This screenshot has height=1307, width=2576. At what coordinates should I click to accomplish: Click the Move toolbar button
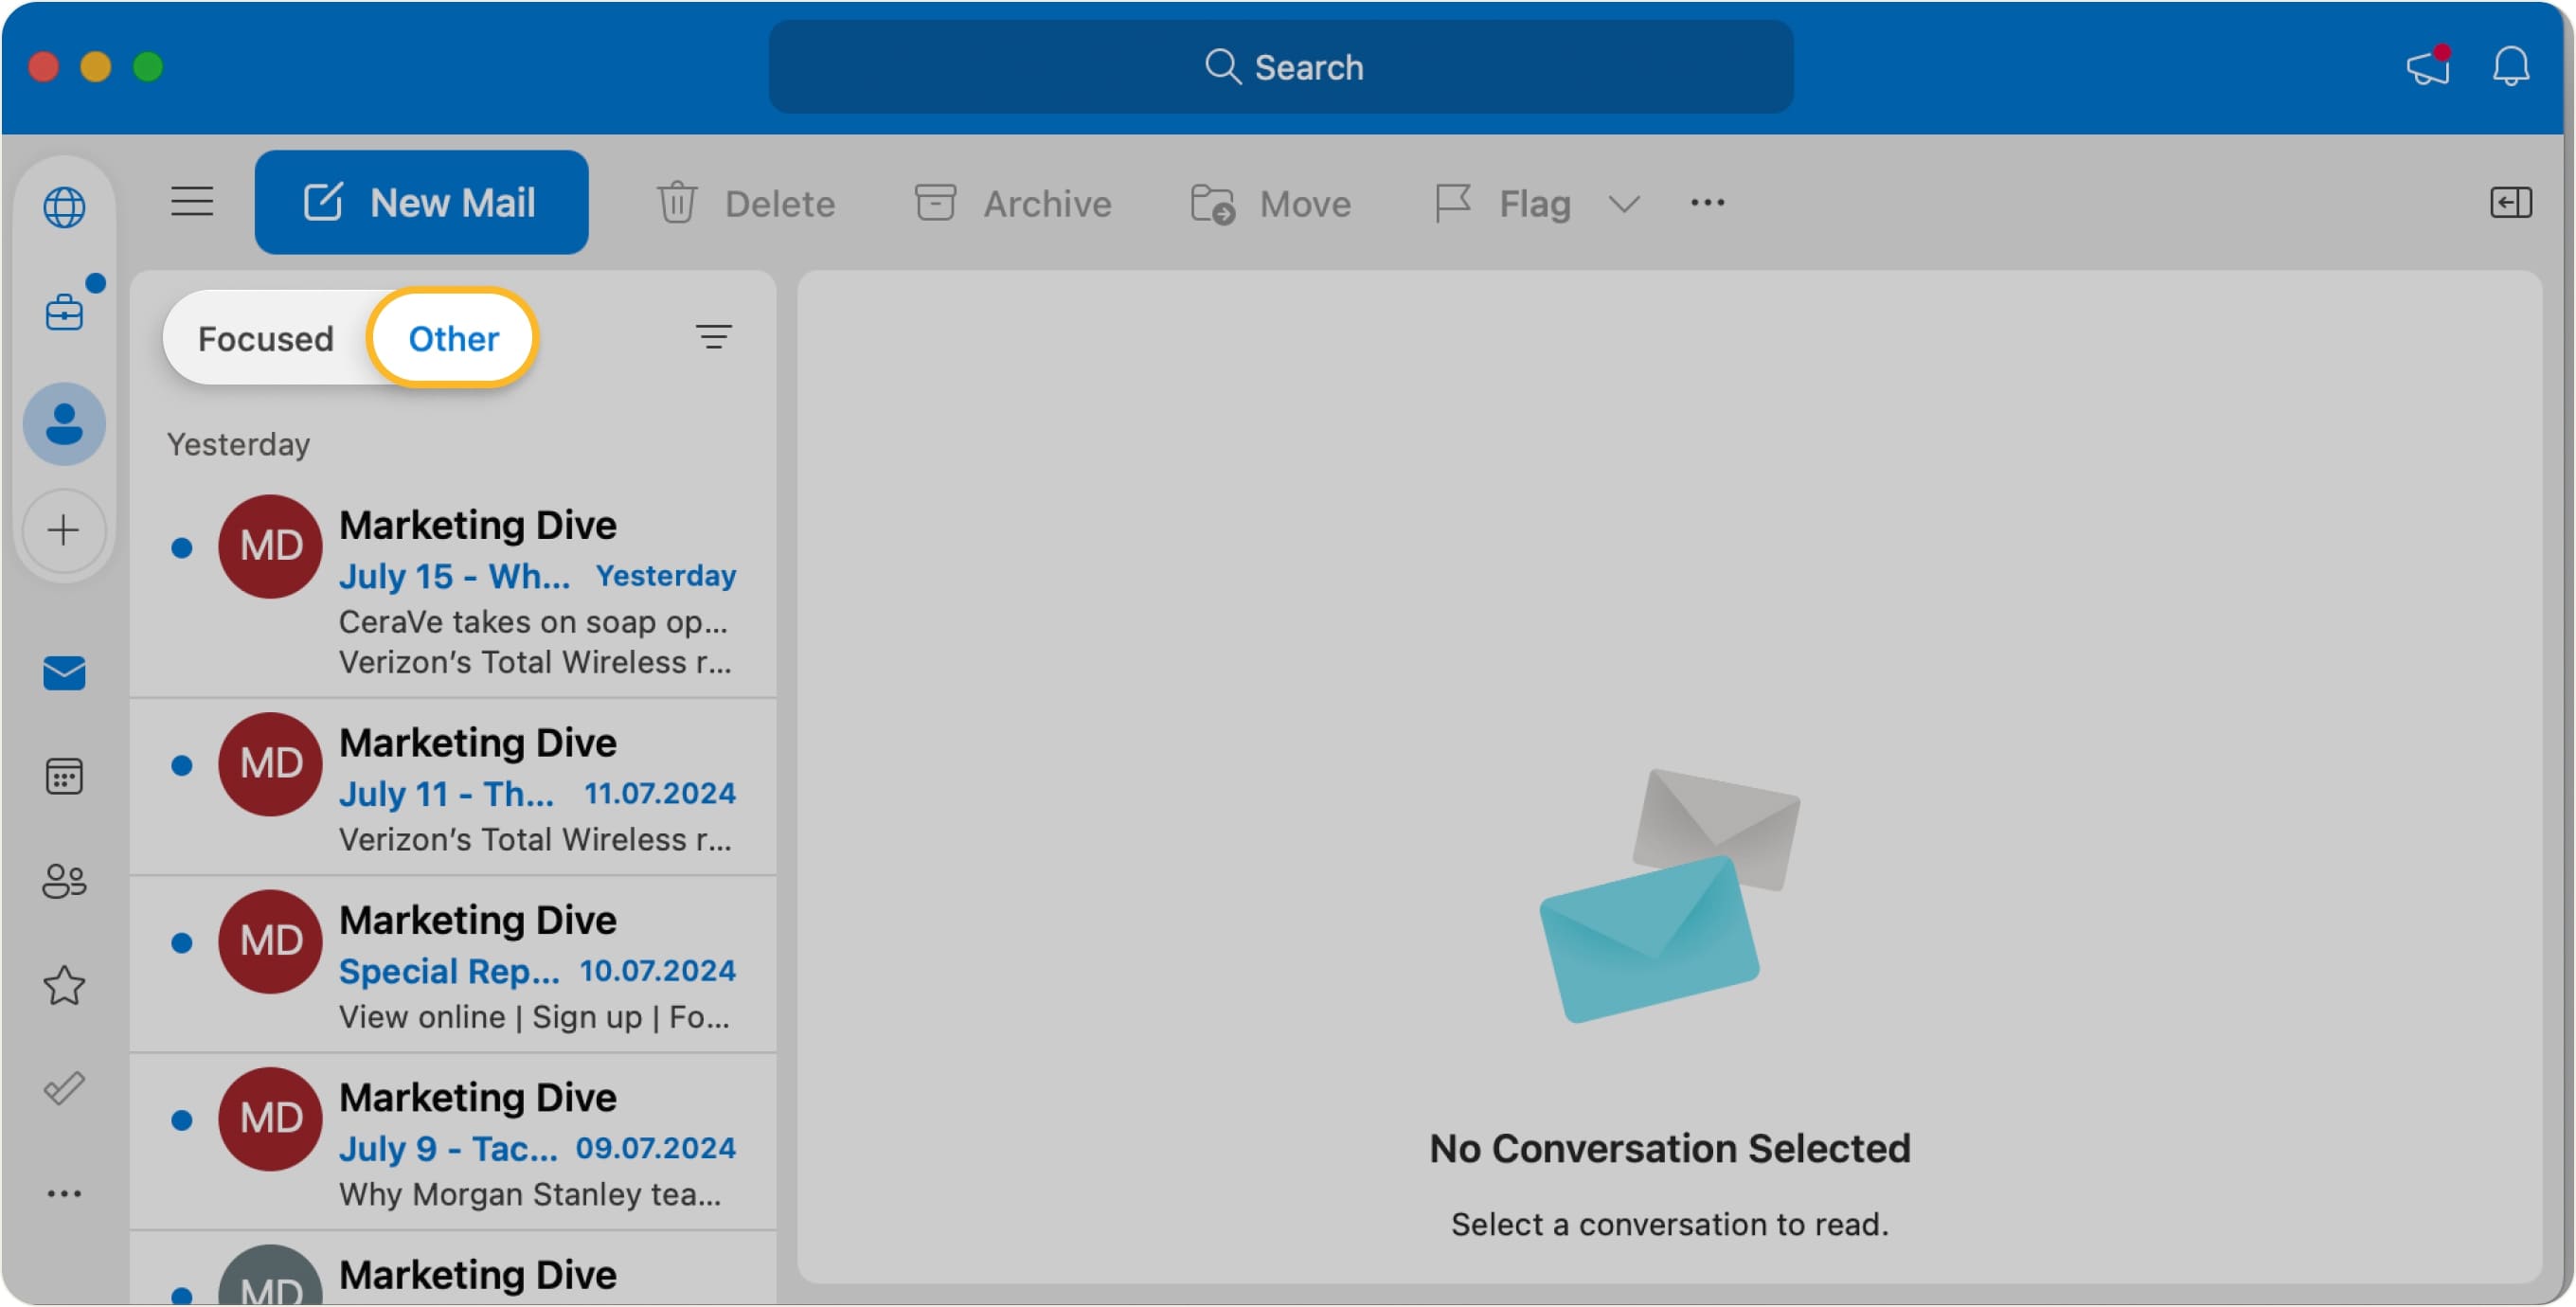coord(1271,203)
